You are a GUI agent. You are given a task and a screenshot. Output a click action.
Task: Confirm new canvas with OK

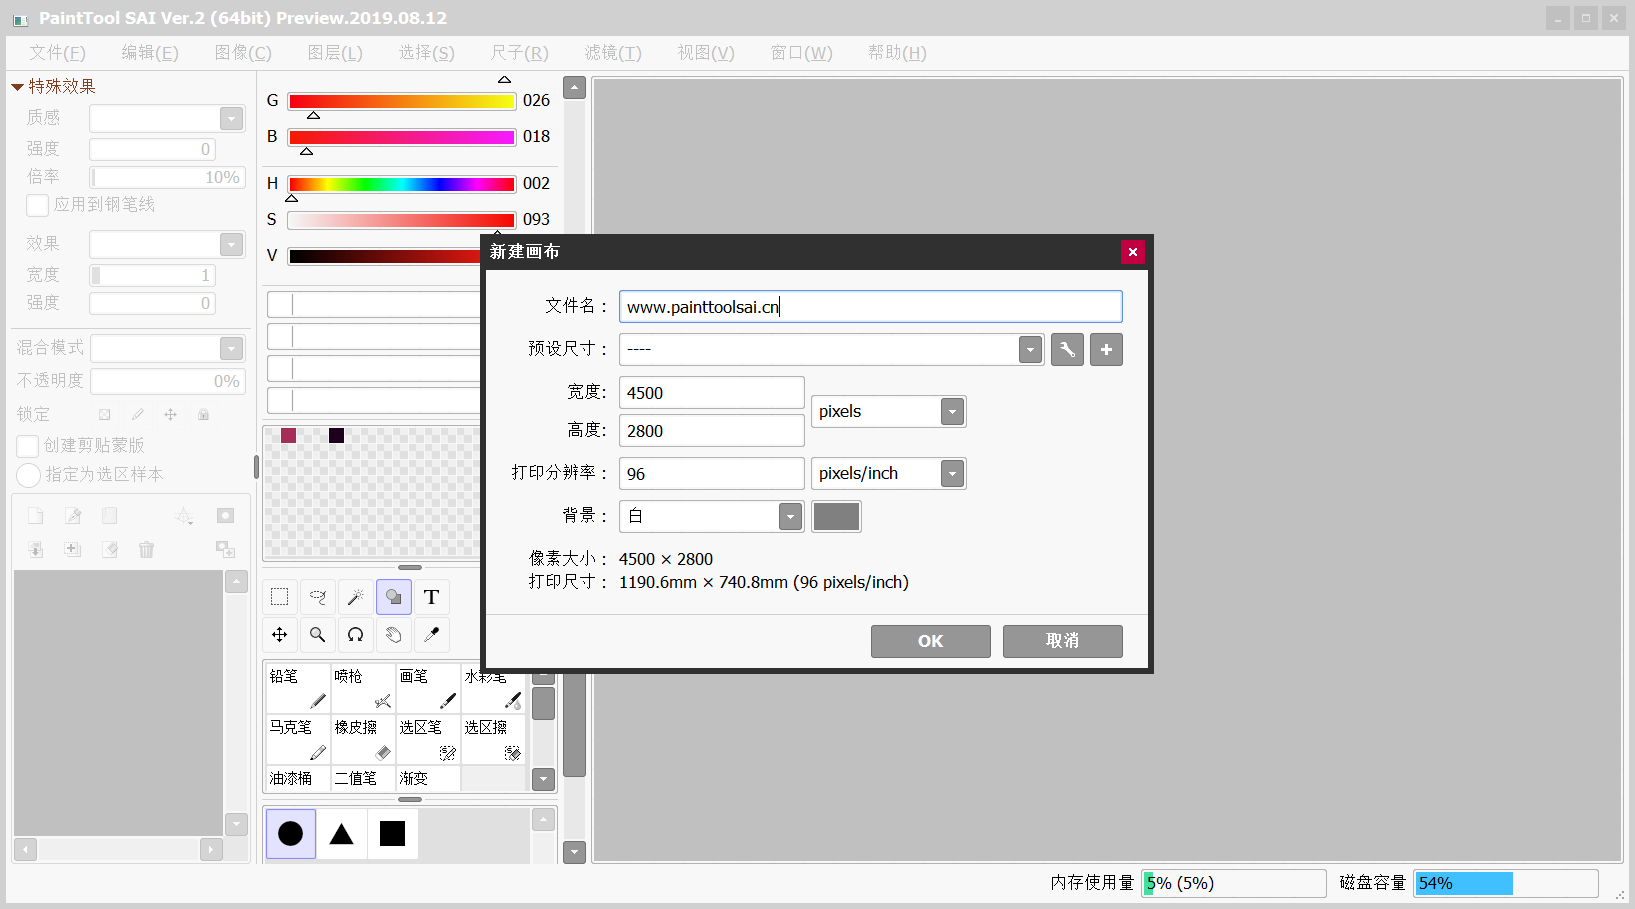[x=931, y=642]
